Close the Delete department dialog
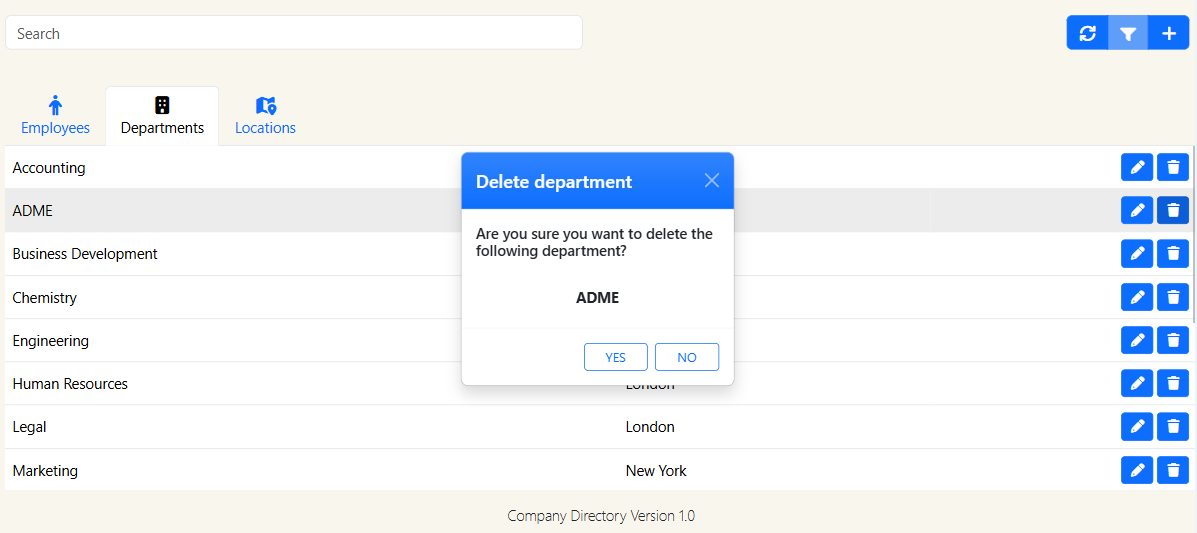The height and width of the screenshot is (533, 1197). coord(712,181)
